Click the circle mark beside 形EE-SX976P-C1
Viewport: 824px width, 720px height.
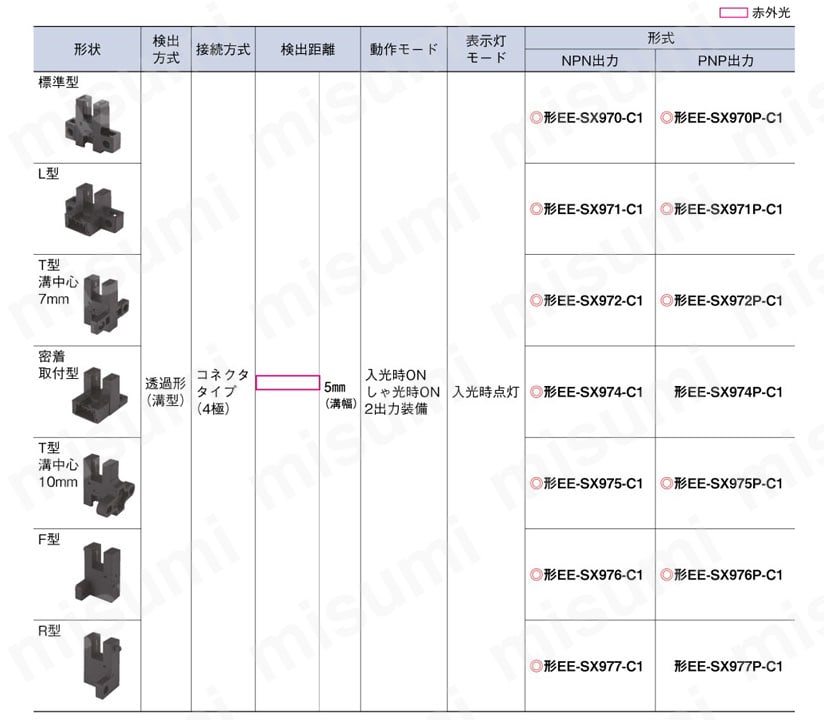(666, 575)
